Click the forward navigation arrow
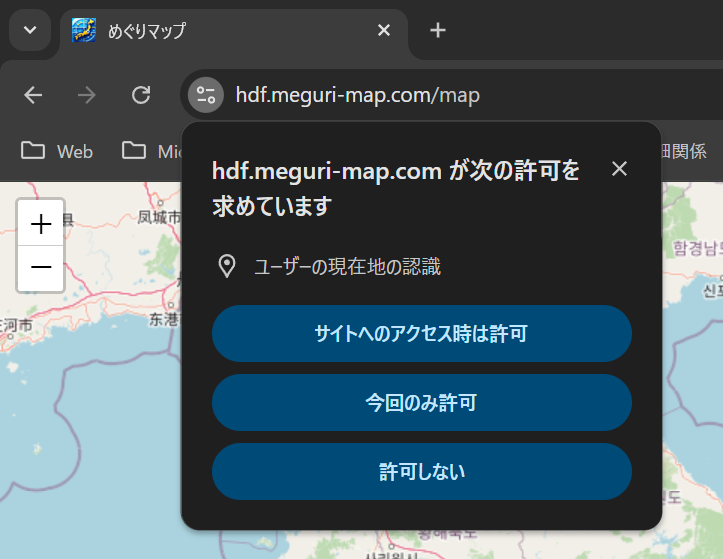The width and height of the screenshot is (723, 559). tap(87, 95)
